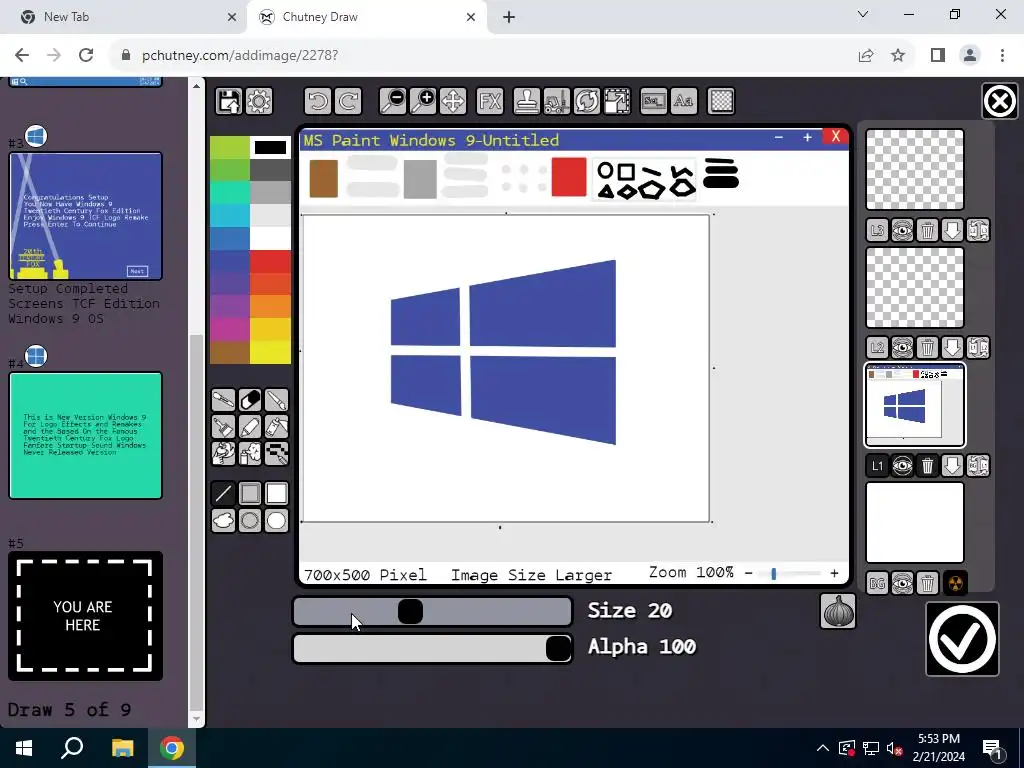The height and width of the screenshot is (768, 1024).
Task: Choose the freeform blob shape
Action: click(223, 520)
